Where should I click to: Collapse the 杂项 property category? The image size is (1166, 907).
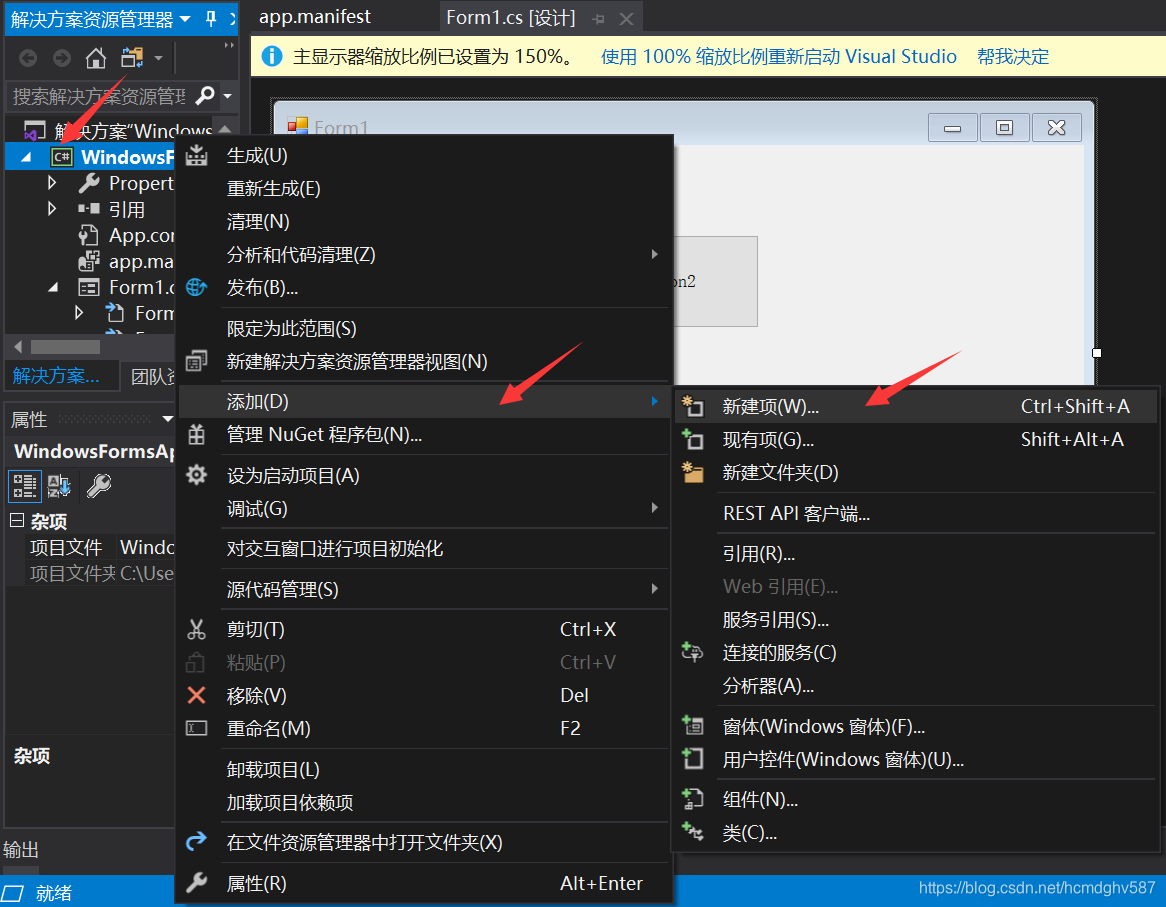[x=16, y=520]
